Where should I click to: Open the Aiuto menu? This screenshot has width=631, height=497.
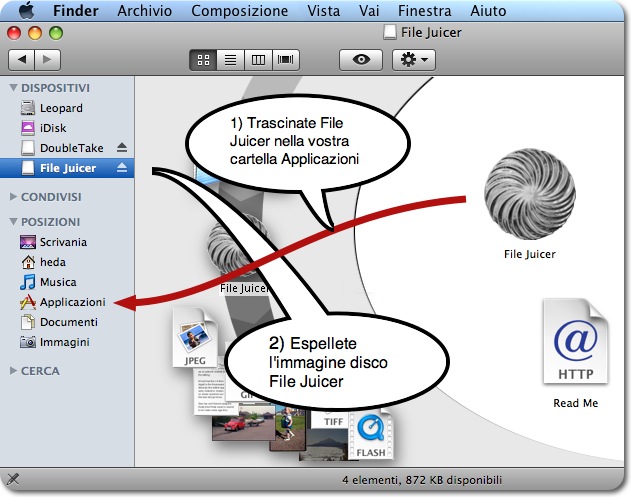tap(488, 10)
